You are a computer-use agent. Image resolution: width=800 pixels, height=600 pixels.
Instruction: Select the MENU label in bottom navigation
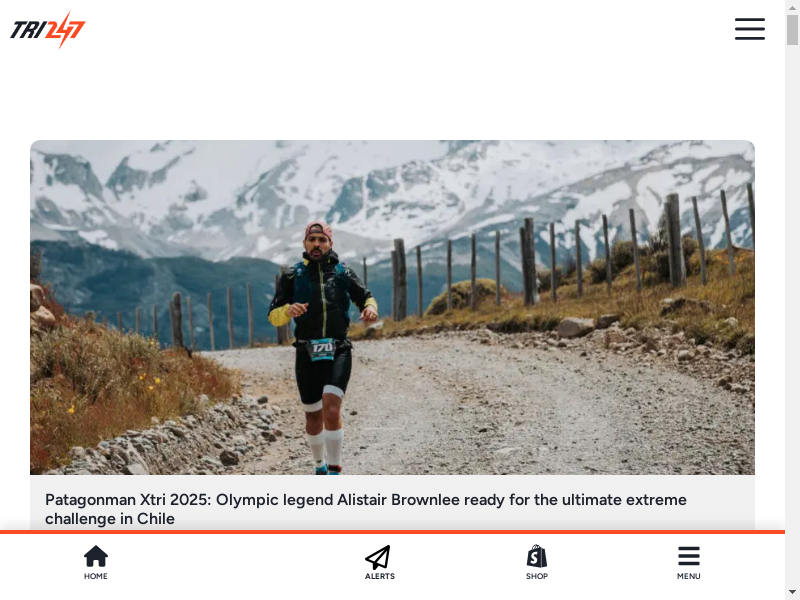pyautogui.click(x=689, y=576)
